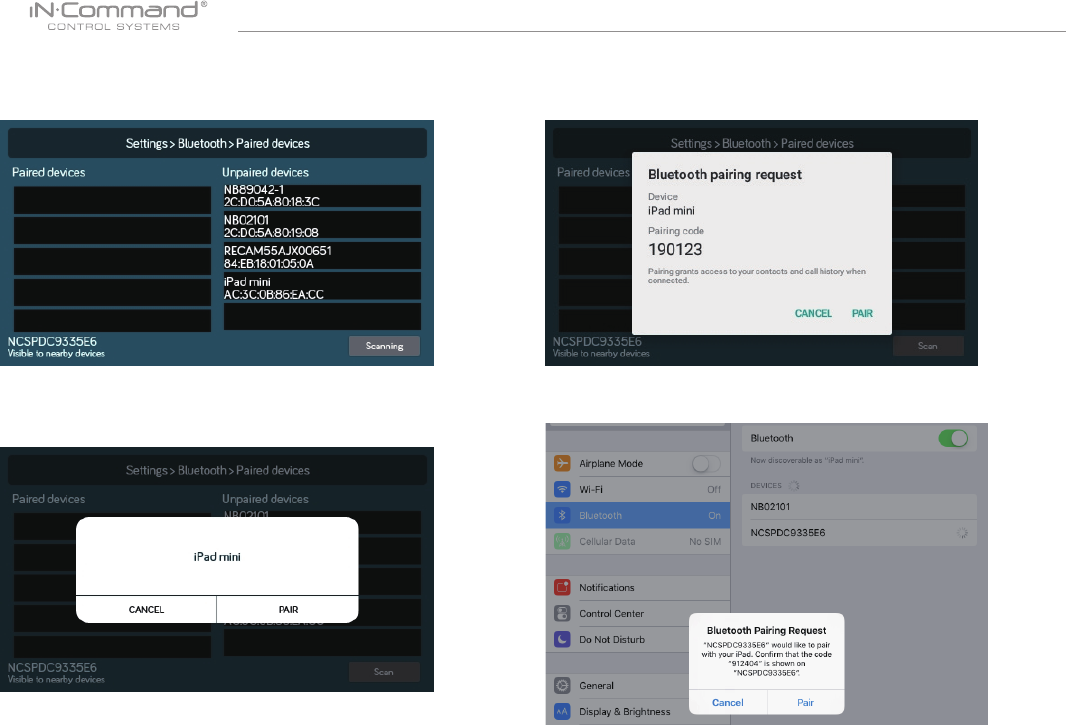The height and width of the screenshot is (725, 1066).
Task: Turn off the iPad Bluetooth switch
Action: tap(953, 439)
